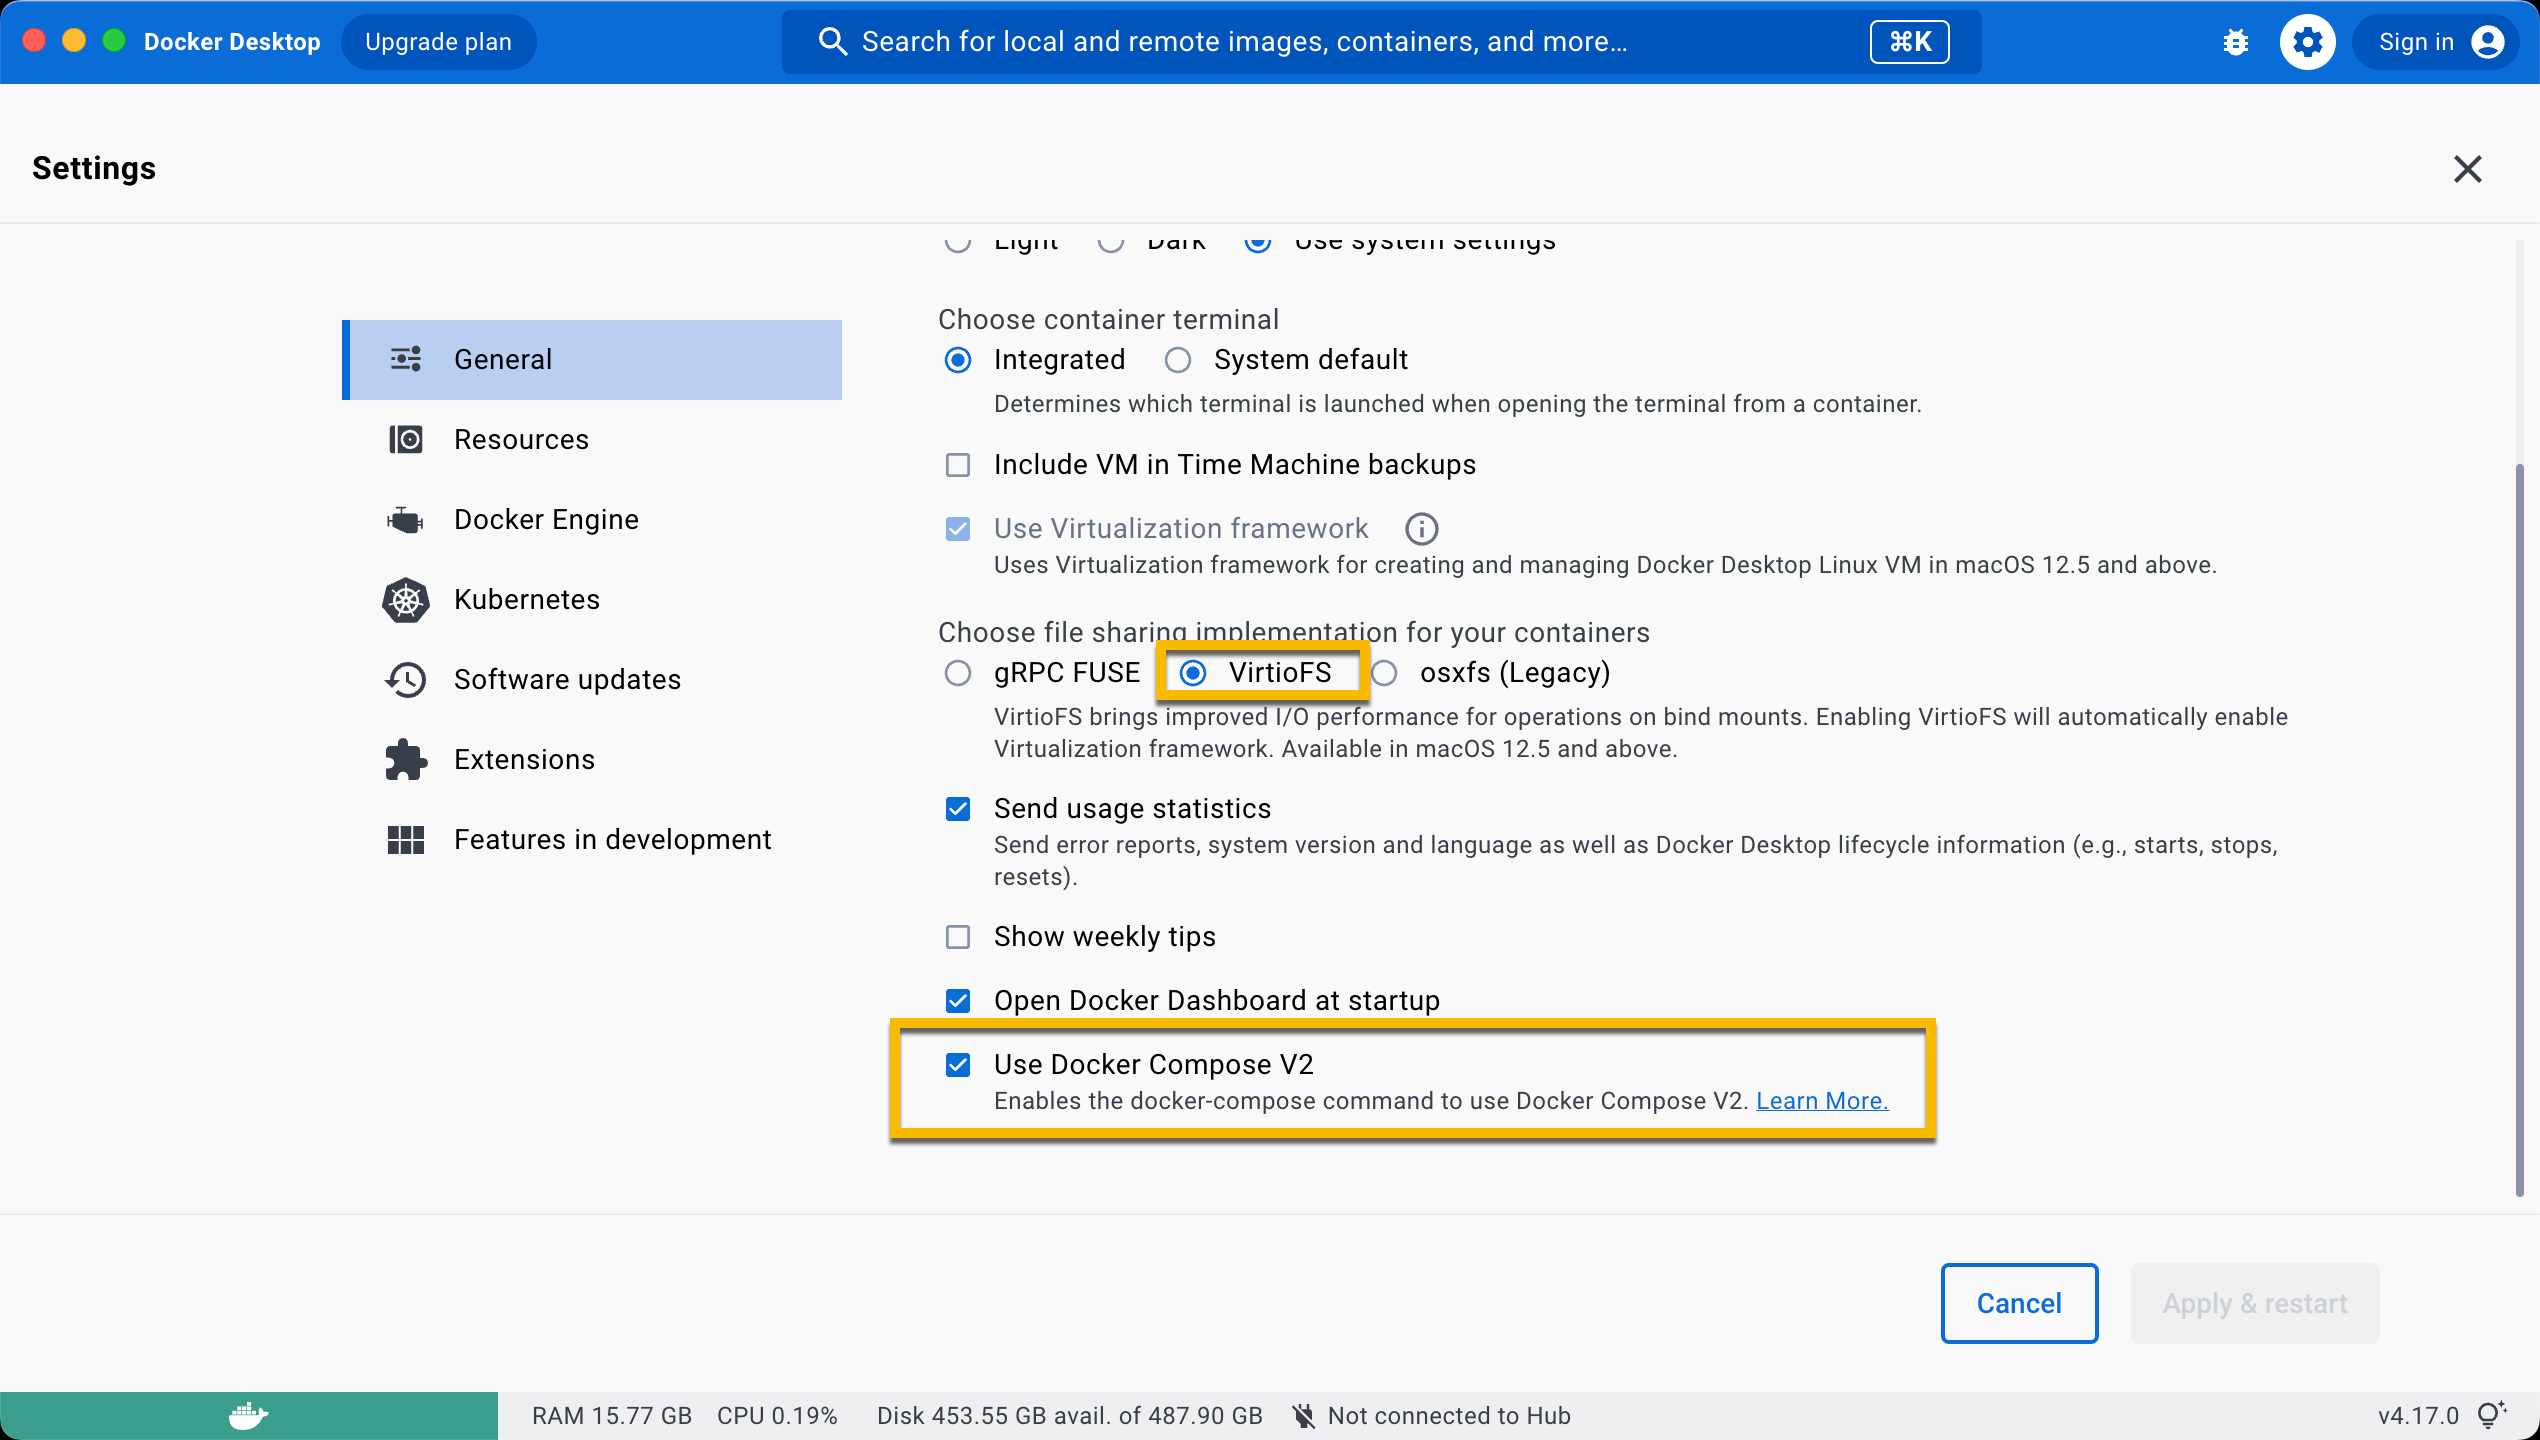Click the RAM 15.77 GB status
This screenshot has height=1440, width=2540.
pos(612,1416)
